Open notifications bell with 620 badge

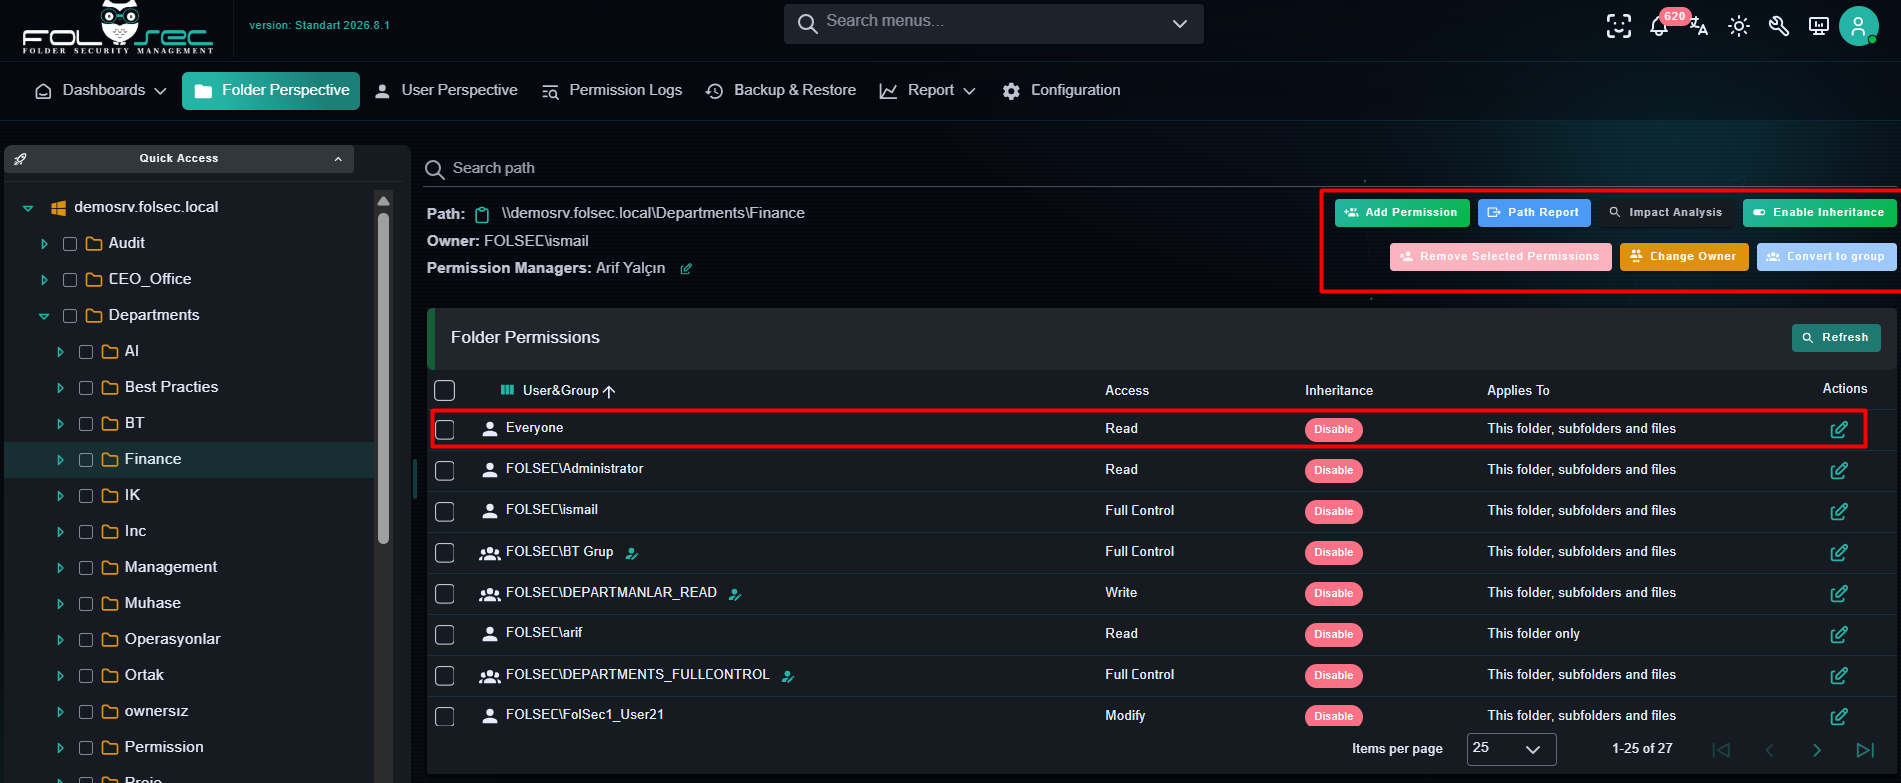[x=1659, y=27]
